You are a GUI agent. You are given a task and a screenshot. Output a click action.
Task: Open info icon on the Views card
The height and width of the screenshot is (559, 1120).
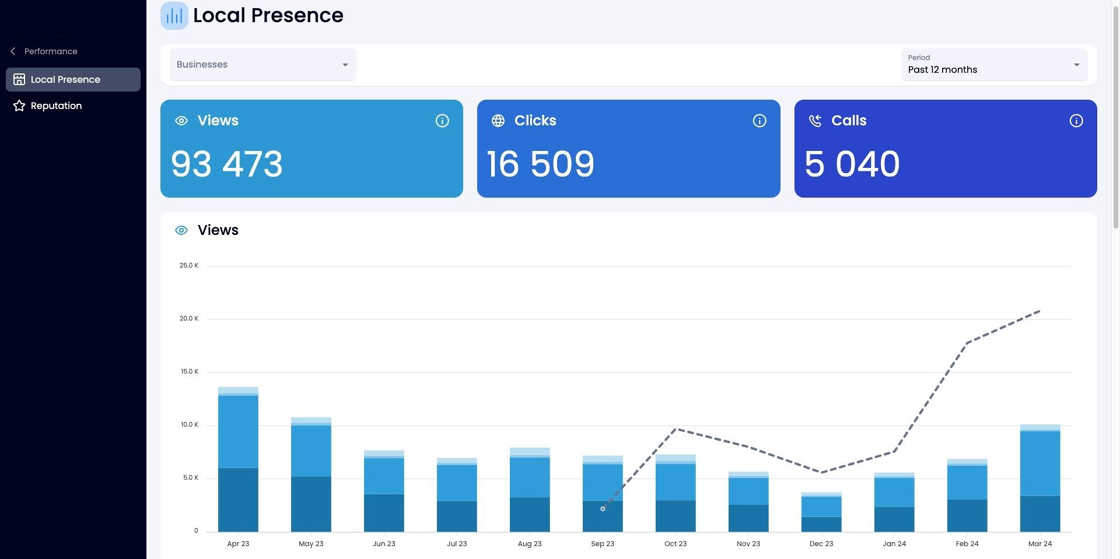(442, 121)
